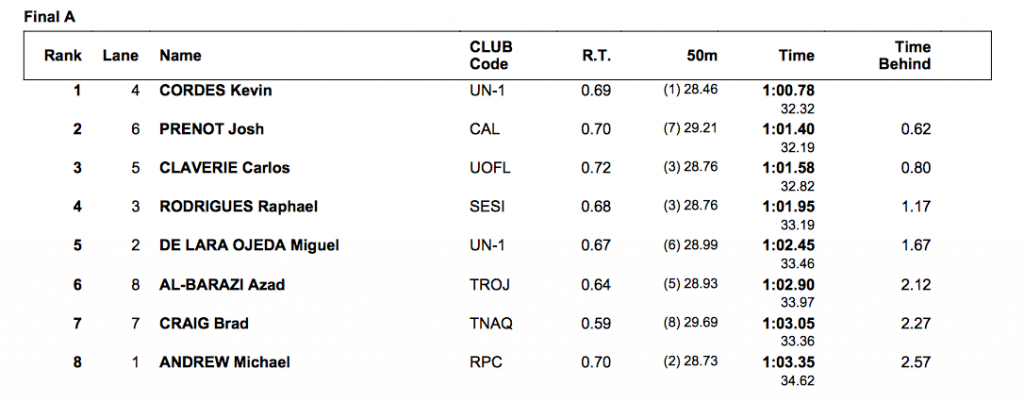This screenshot has width=1024, height=403.
Task: Select the 50m column header
Action: pos(702,56)
